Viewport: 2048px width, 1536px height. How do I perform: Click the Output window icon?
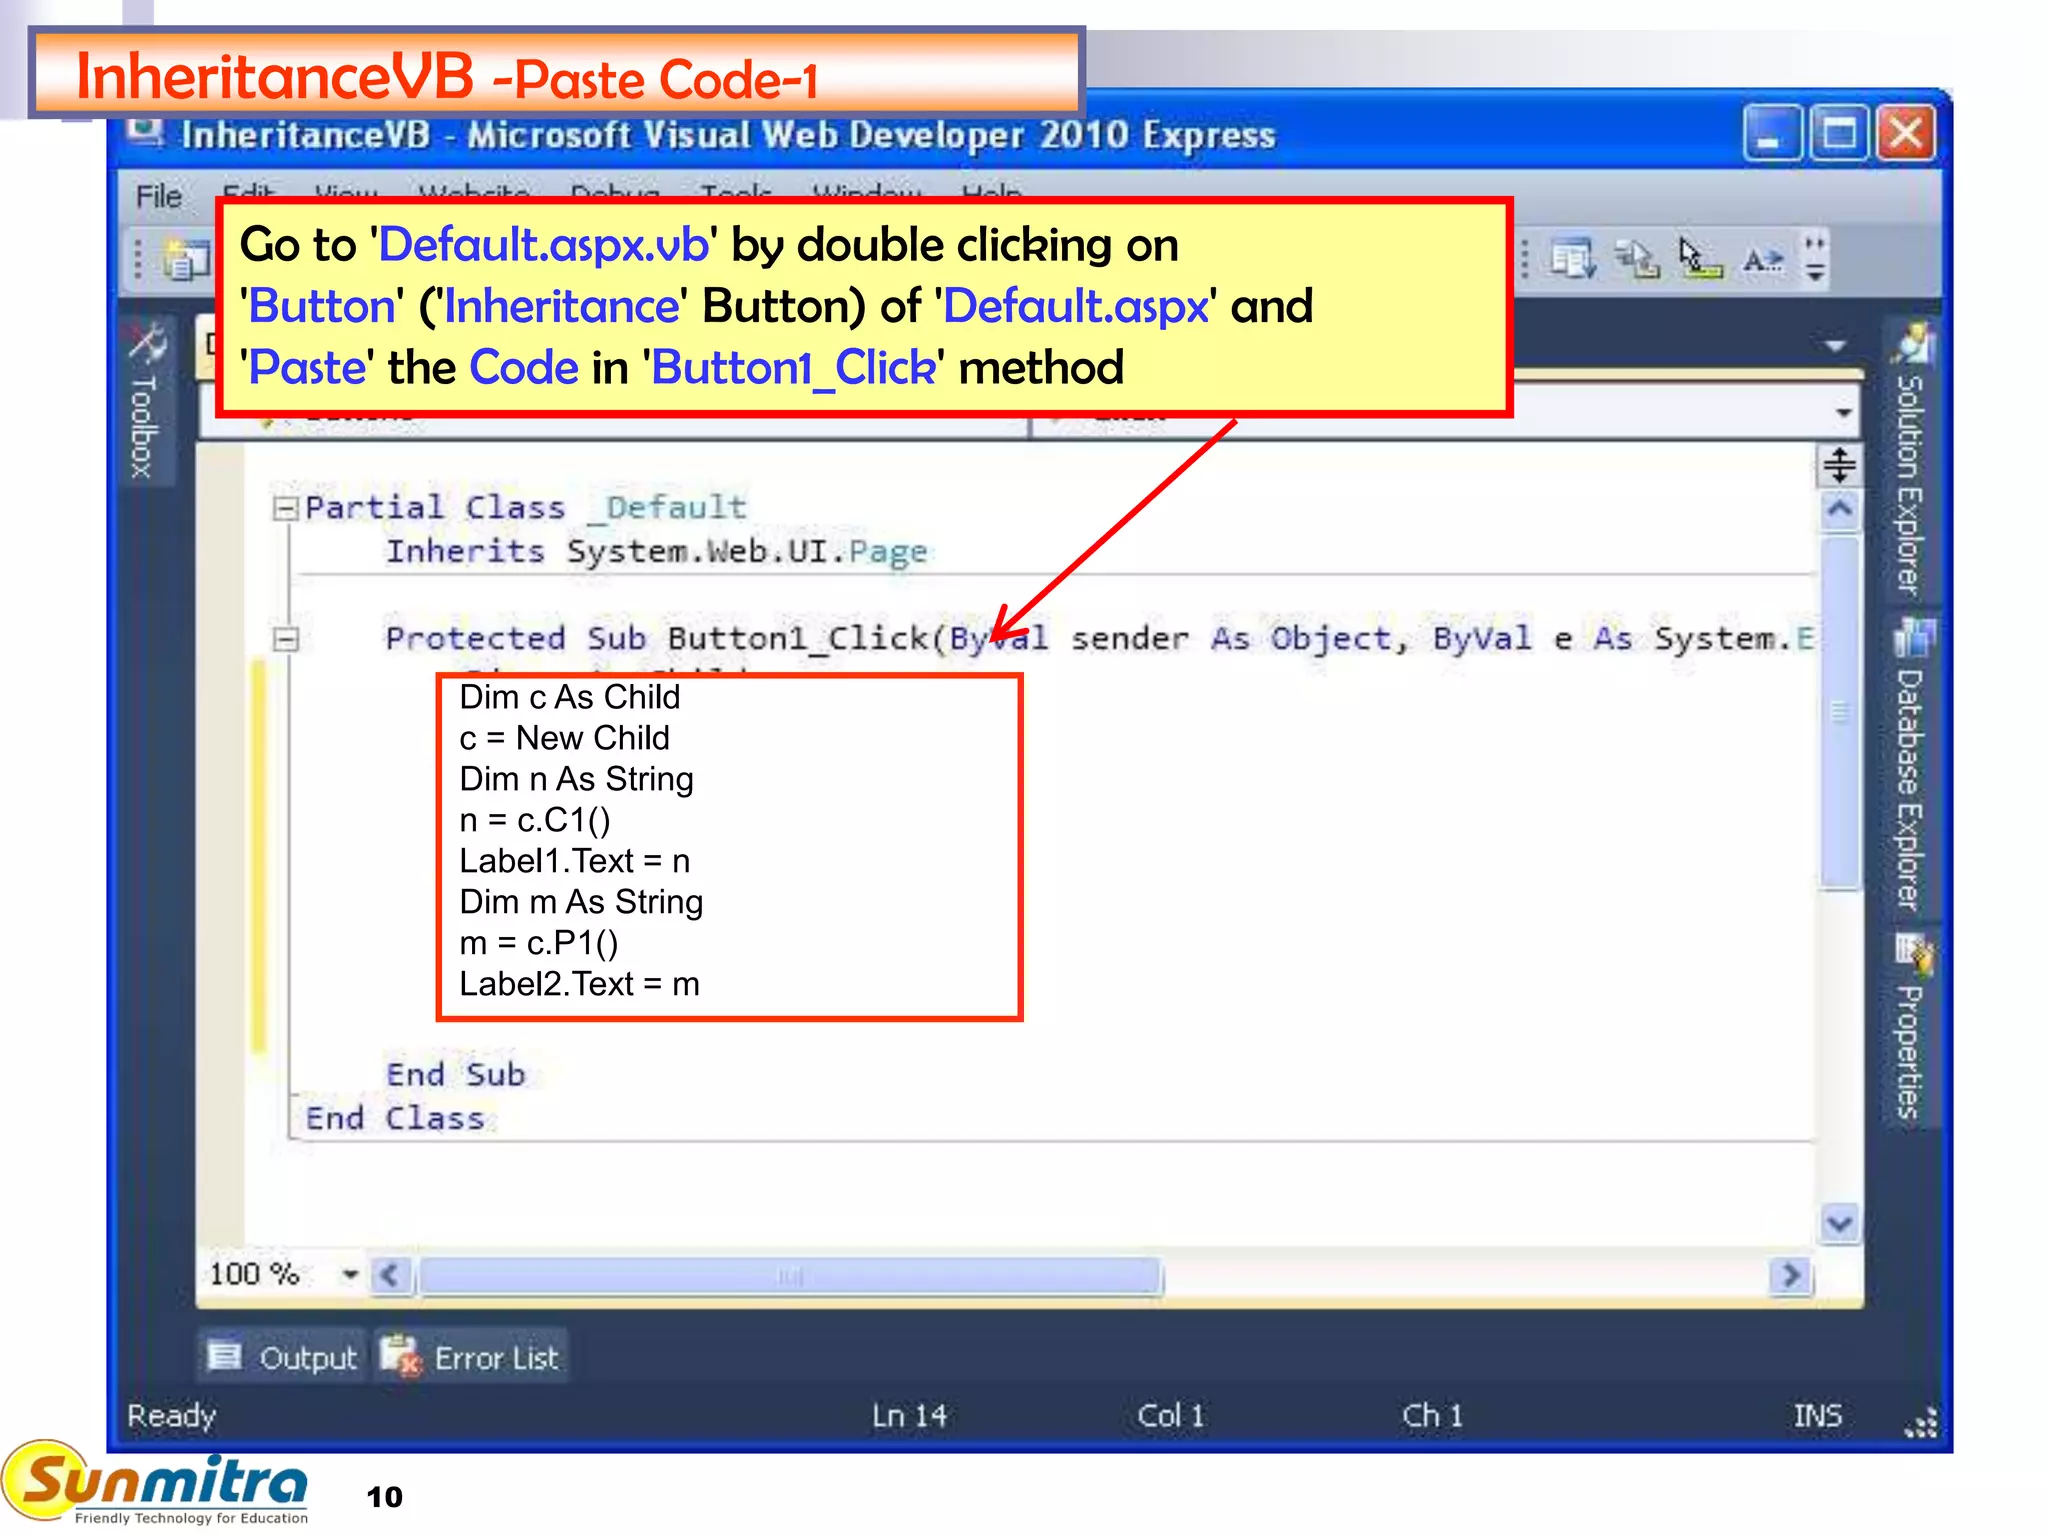[x=225, y=1356]
